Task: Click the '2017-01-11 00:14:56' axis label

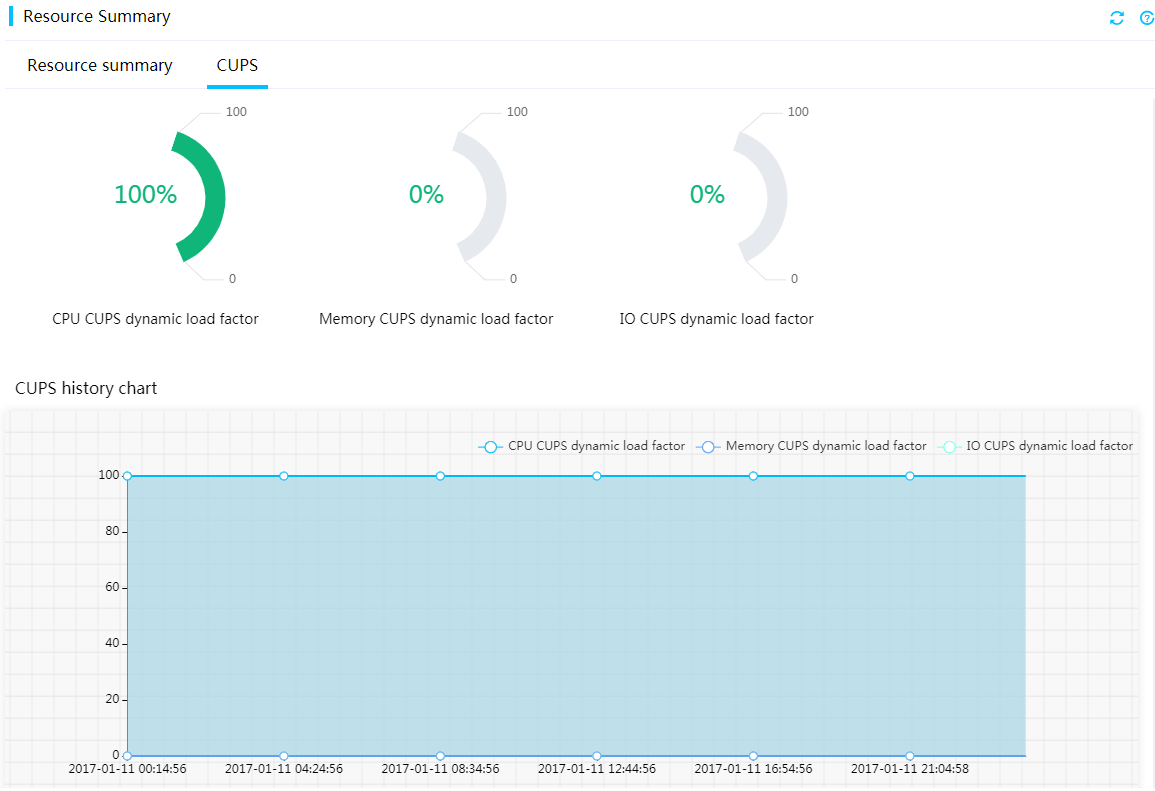Action: [127, 769]
